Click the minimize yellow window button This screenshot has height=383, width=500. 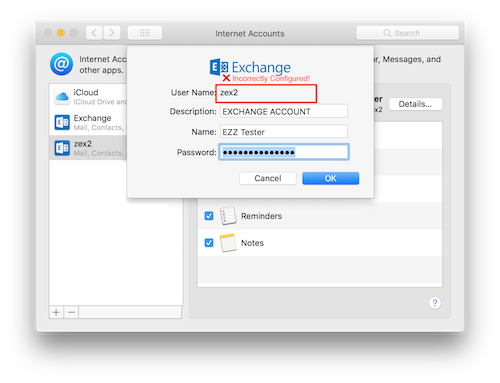click(61, 33)
